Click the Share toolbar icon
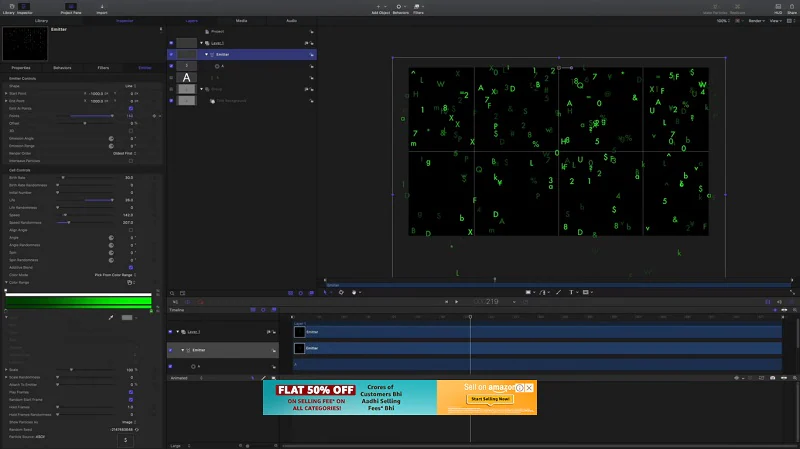This screenshot has height=449, width=800. [x=792, y=9]
